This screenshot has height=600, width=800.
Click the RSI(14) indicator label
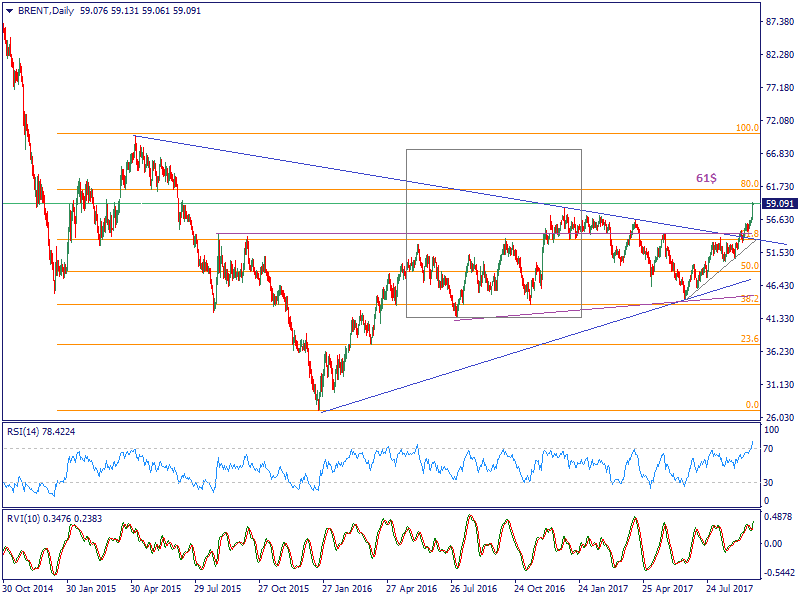pyautogui.click(x=26, y=431)
